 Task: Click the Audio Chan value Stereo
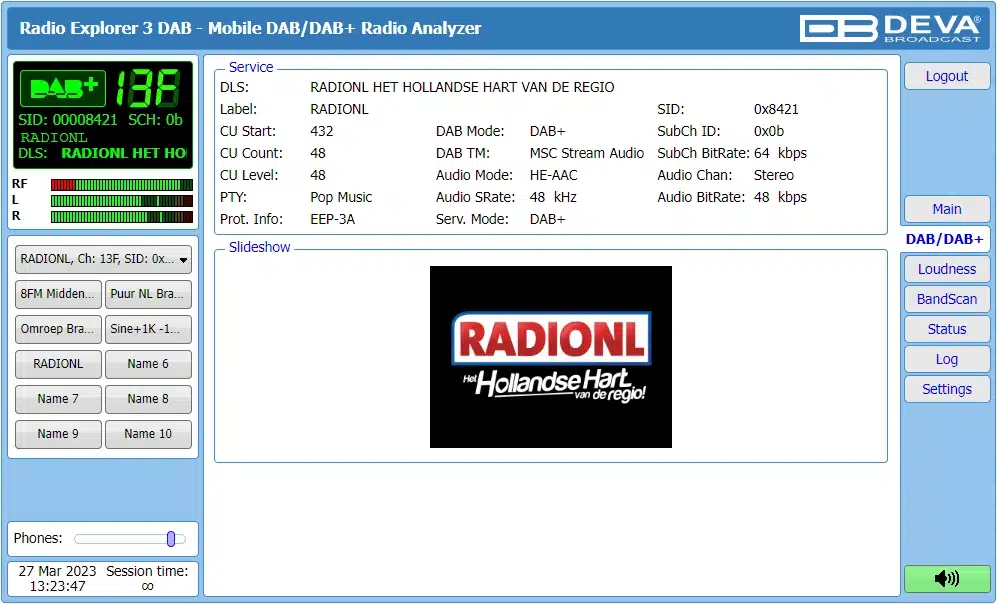774,175
